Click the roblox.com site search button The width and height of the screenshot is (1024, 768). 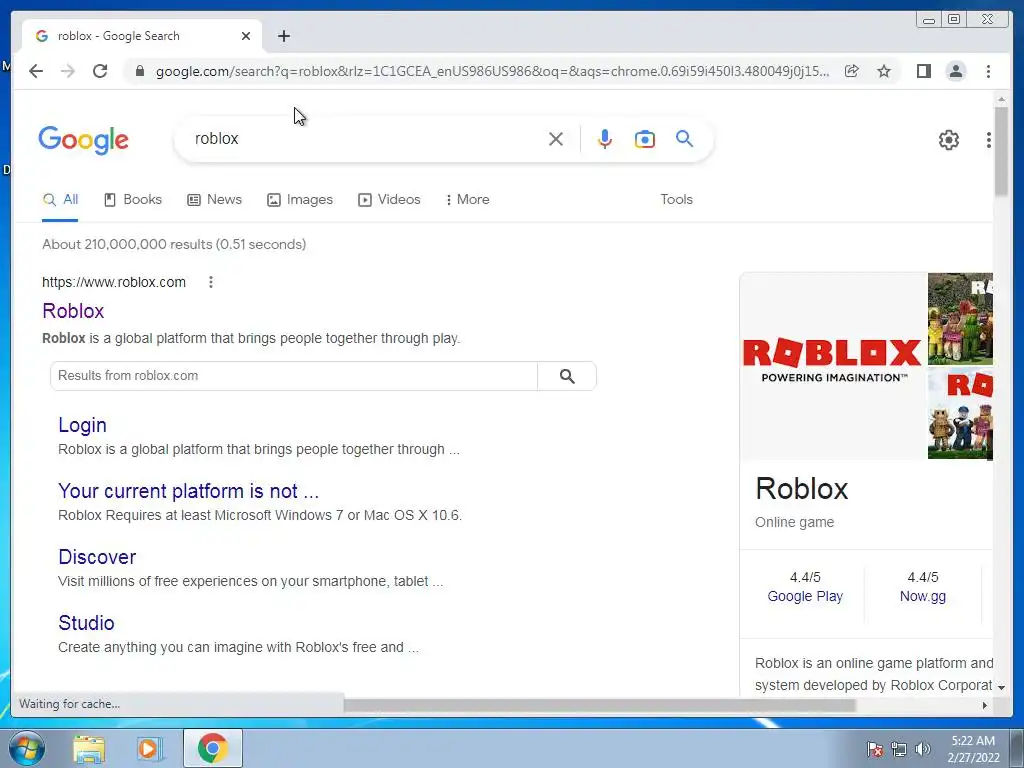click(567, 376)
